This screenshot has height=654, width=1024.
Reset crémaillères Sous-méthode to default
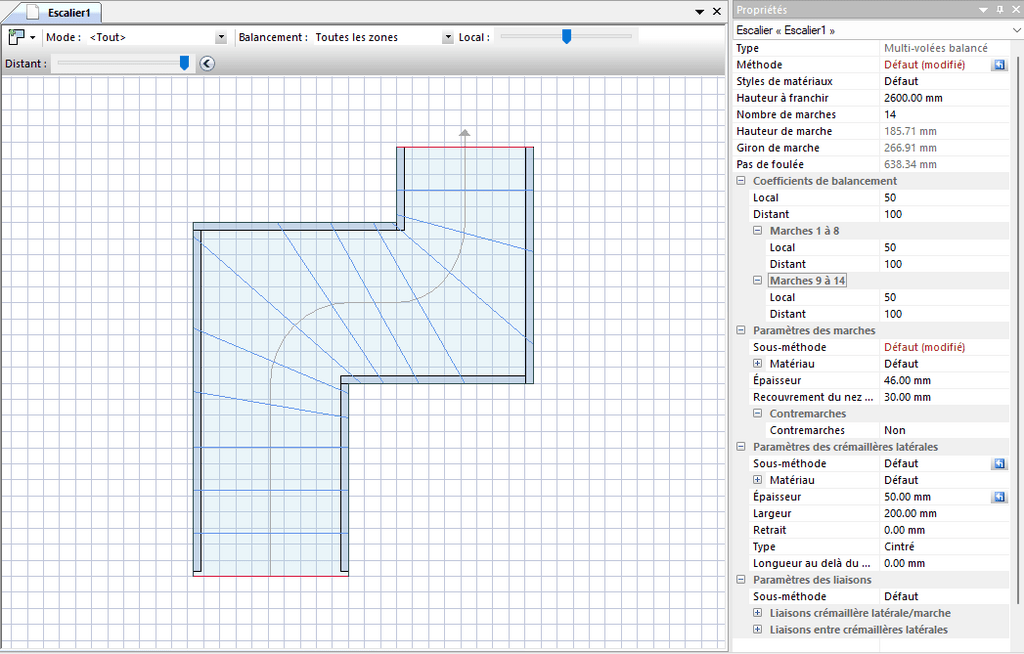coord(999,463)
